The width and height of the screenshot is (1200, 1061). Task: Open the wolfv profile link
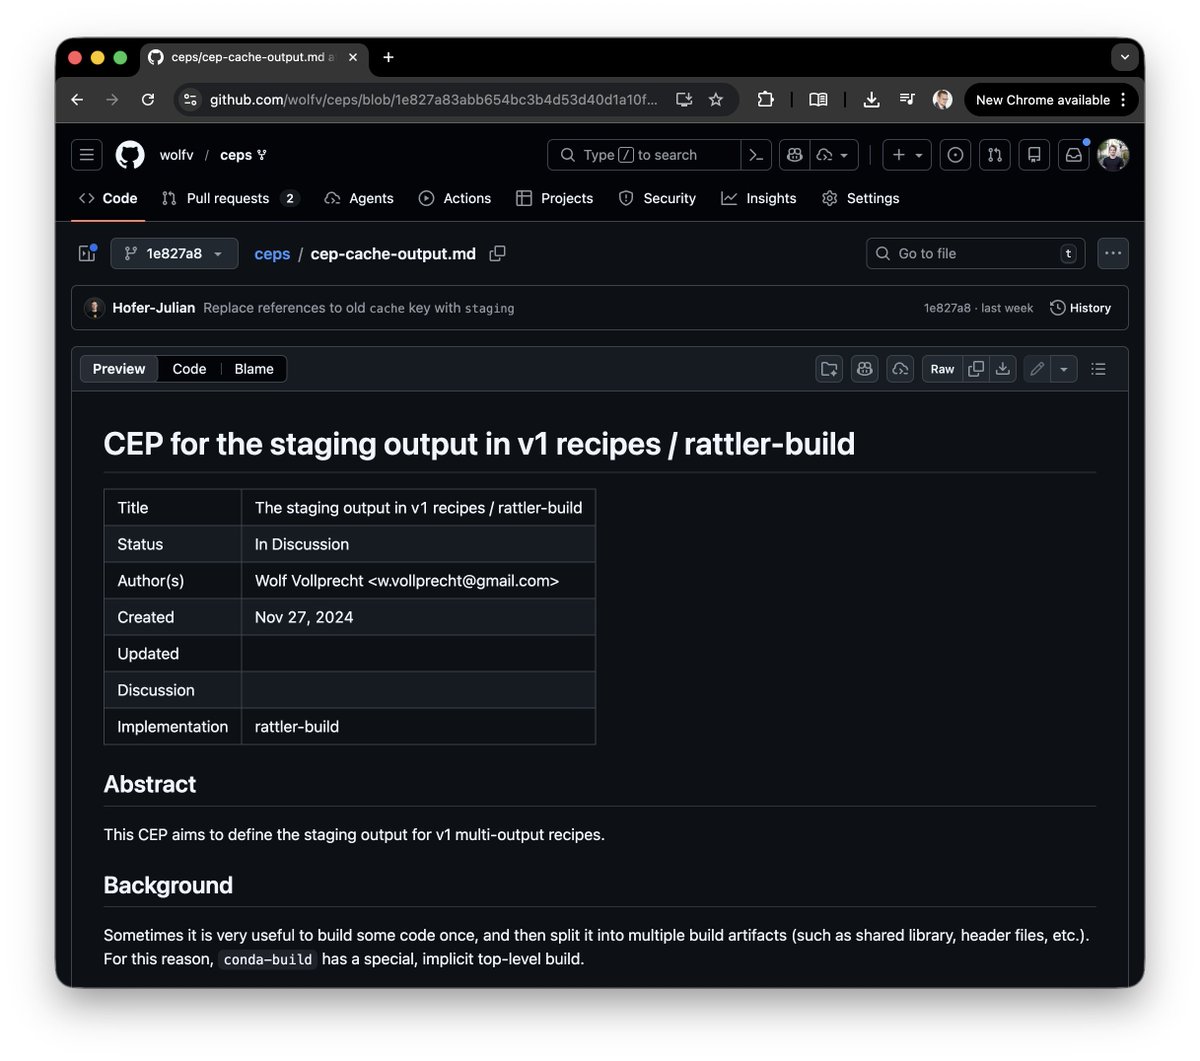pos(176,155)
